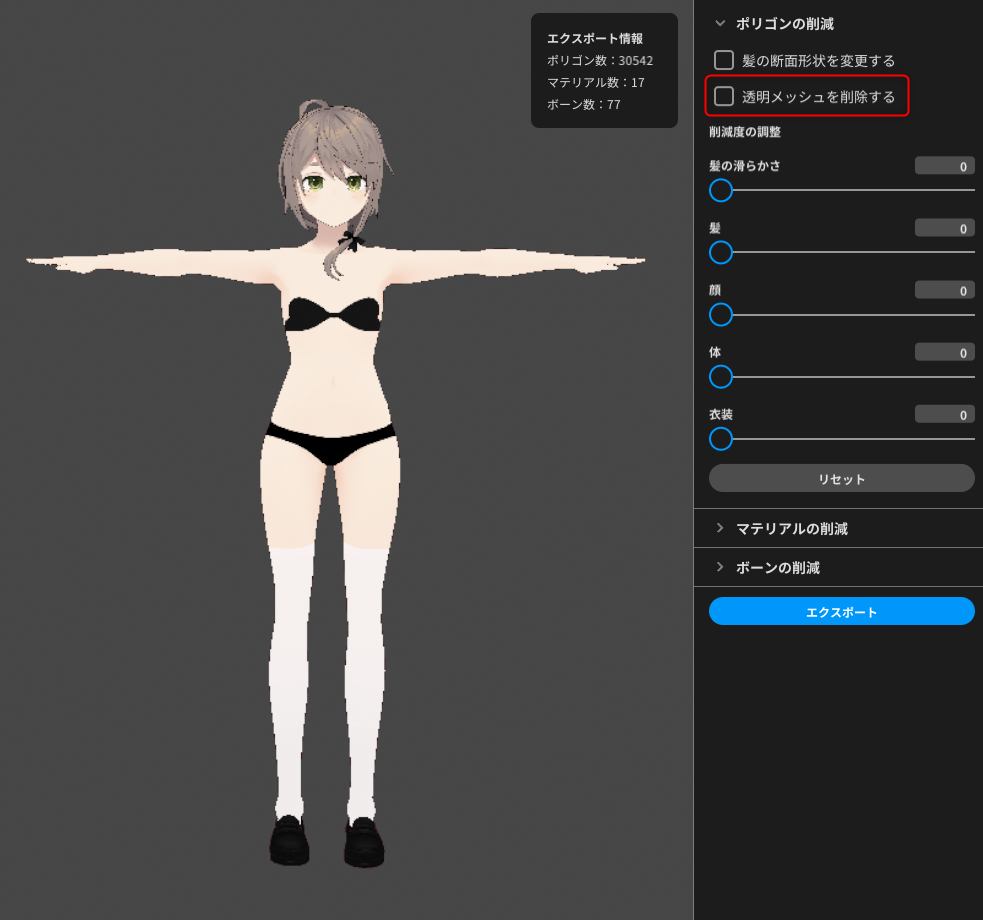Select the 髪の滑らかさ slider handle

click(x=721, y=190)
